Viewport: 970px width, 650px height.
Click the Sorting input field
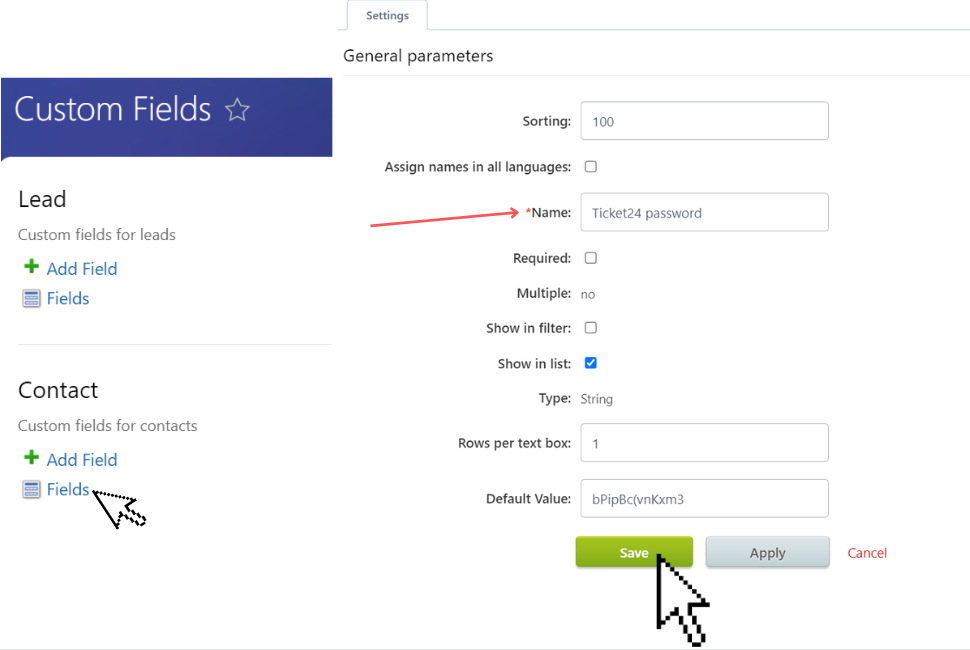[x=705, y=121]
